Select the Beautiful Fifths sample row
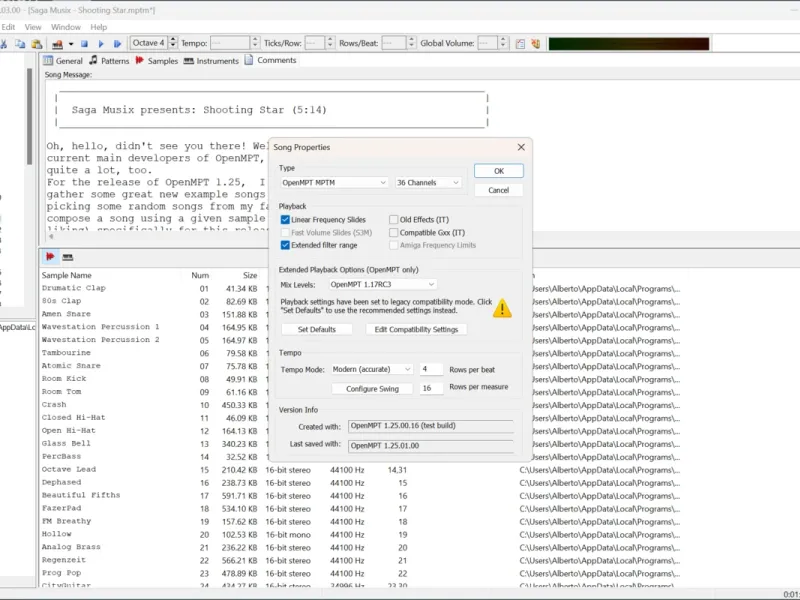The height and width of the screenshot is (600, 800). tap(81, 495)
